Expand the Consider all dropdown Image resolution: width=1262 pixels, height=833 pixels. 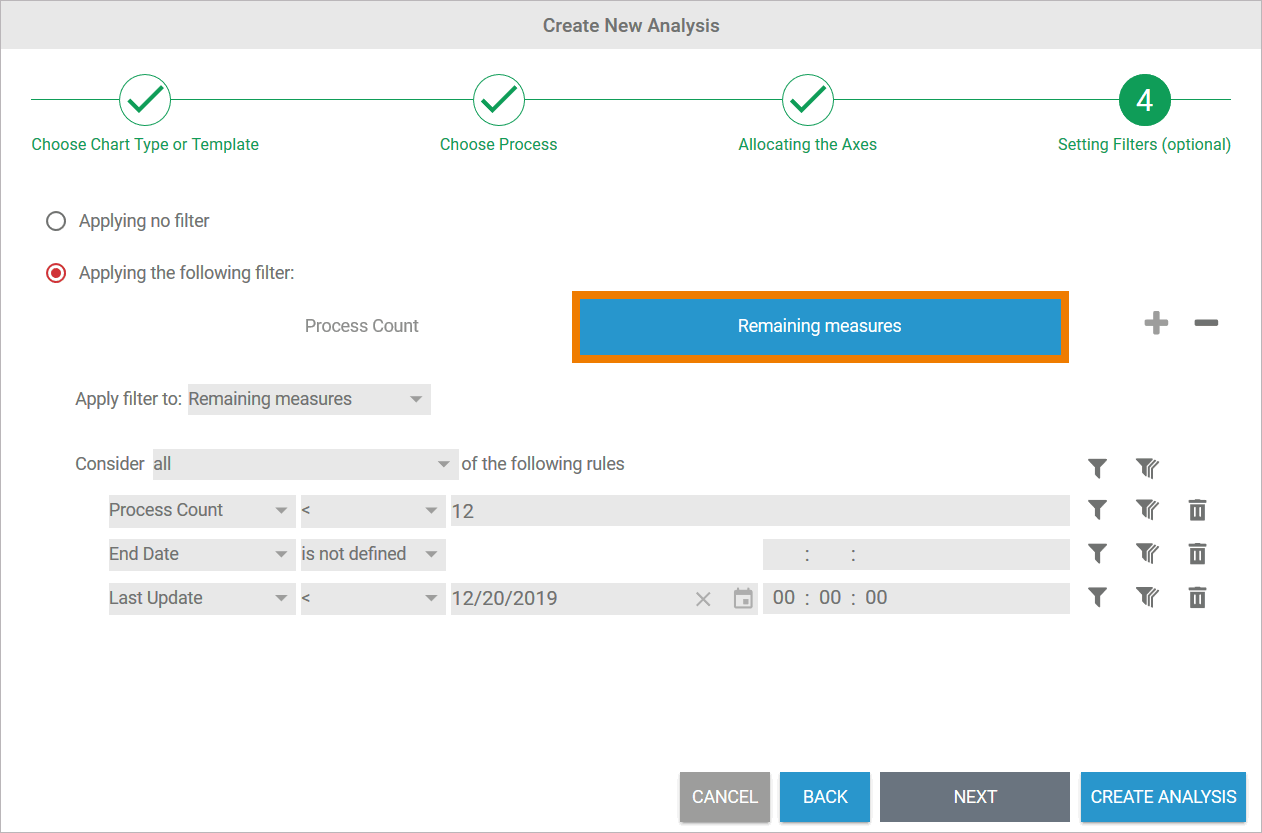pyautogui.click(x=305, y=464)
